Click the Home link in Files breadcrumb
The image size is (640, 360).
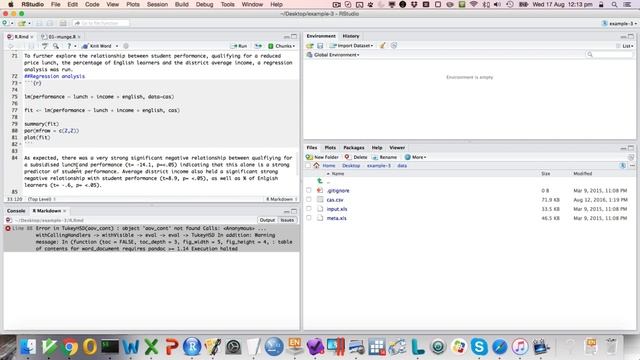[329, 166]
